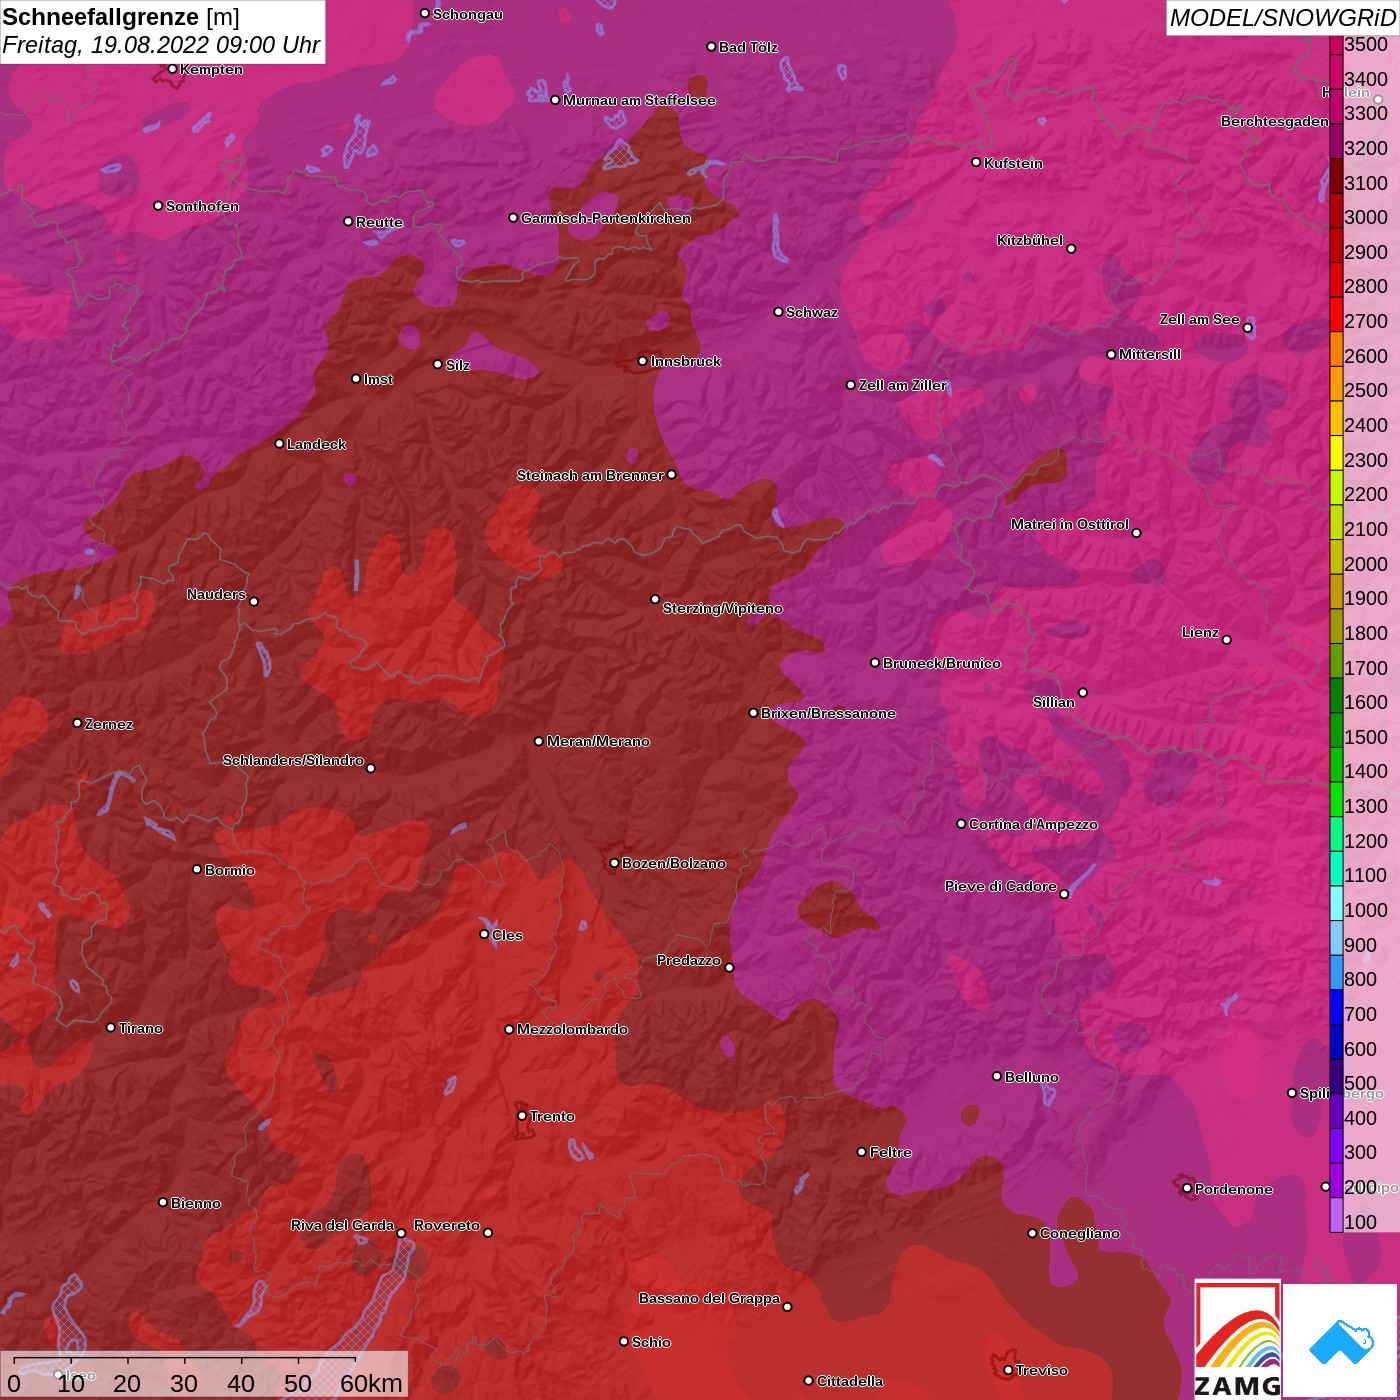Click the Bassano del Grappa label
The image size is (1400, 1400).
pos(709,1298)
